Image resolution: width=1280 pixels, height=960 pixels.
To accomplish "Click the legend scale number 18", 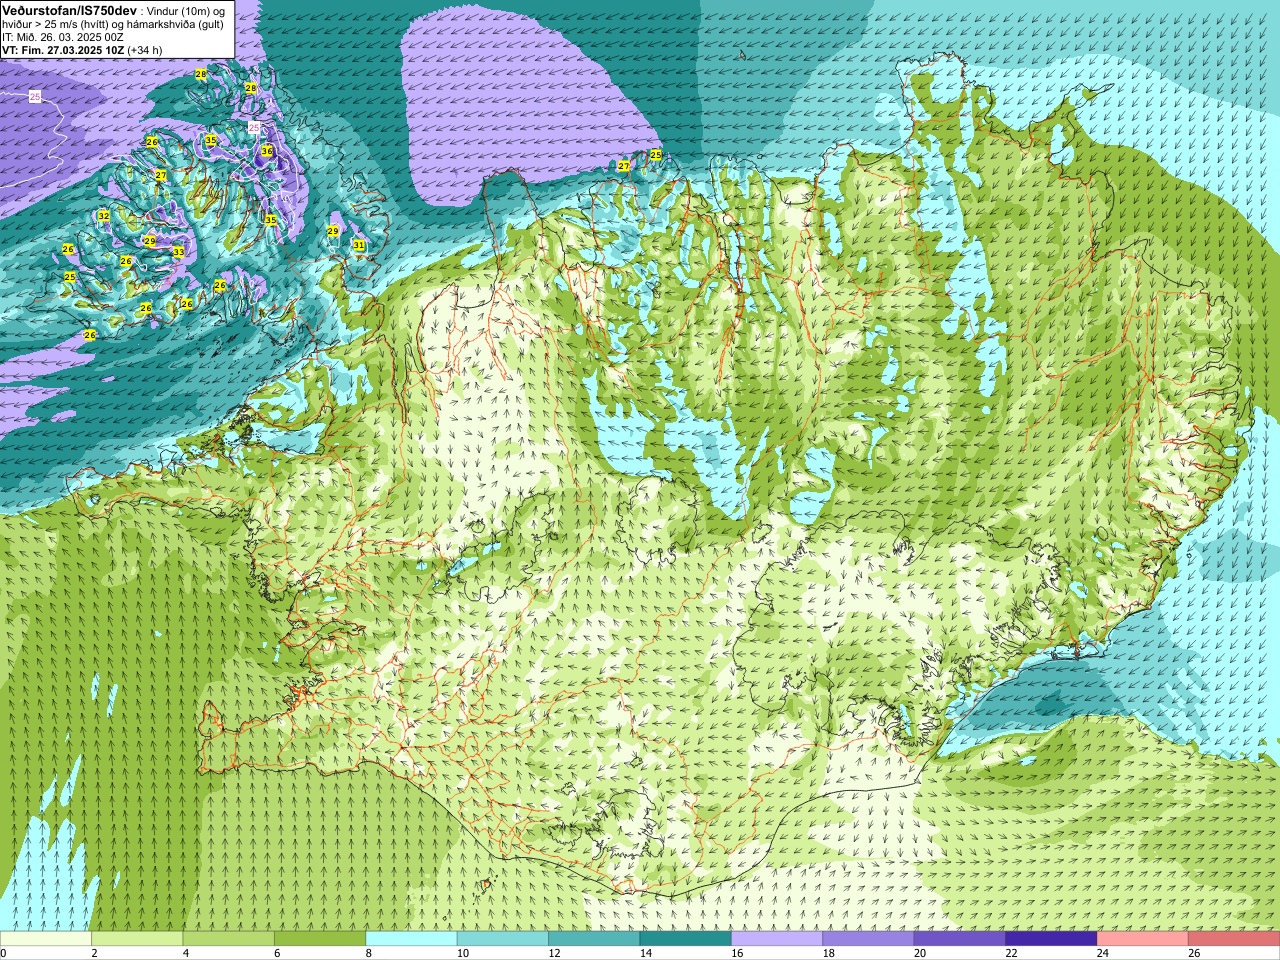I will click(828, 953).
